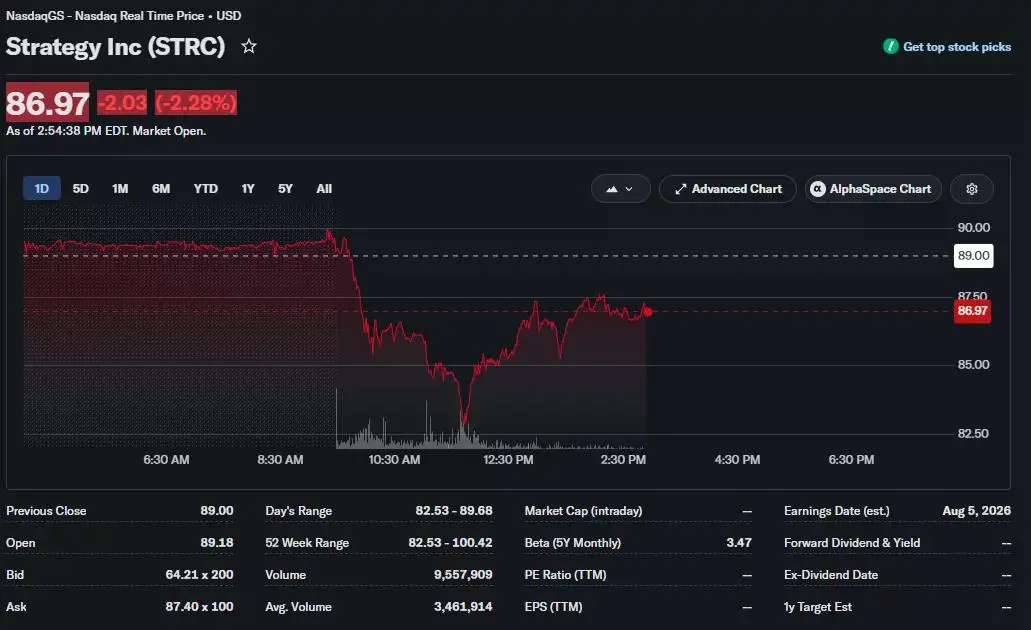Viewport: 1031px width, 630px height.
Task: Click the Bid value 64.21 x 200
Action: point(199,575)
